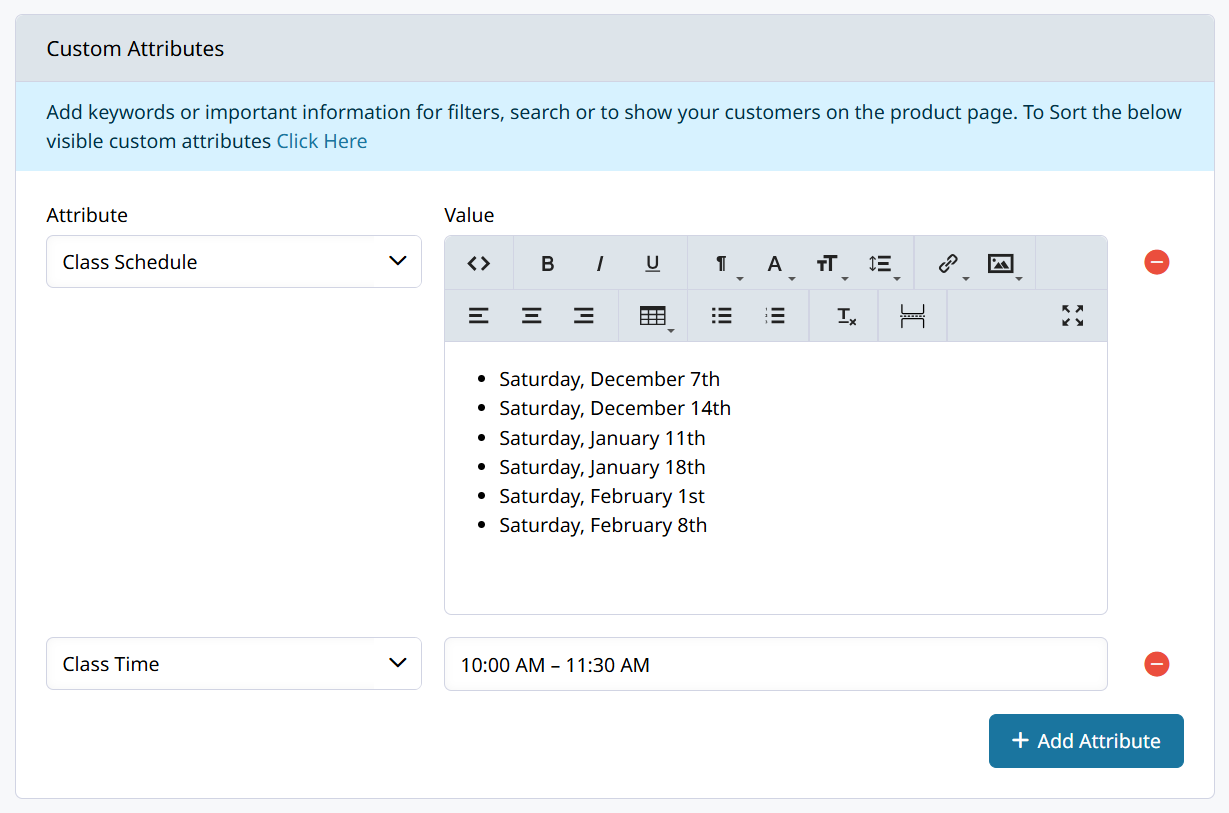Open the font size dropdown
The image size is (1229, 813).
[828, 263]
